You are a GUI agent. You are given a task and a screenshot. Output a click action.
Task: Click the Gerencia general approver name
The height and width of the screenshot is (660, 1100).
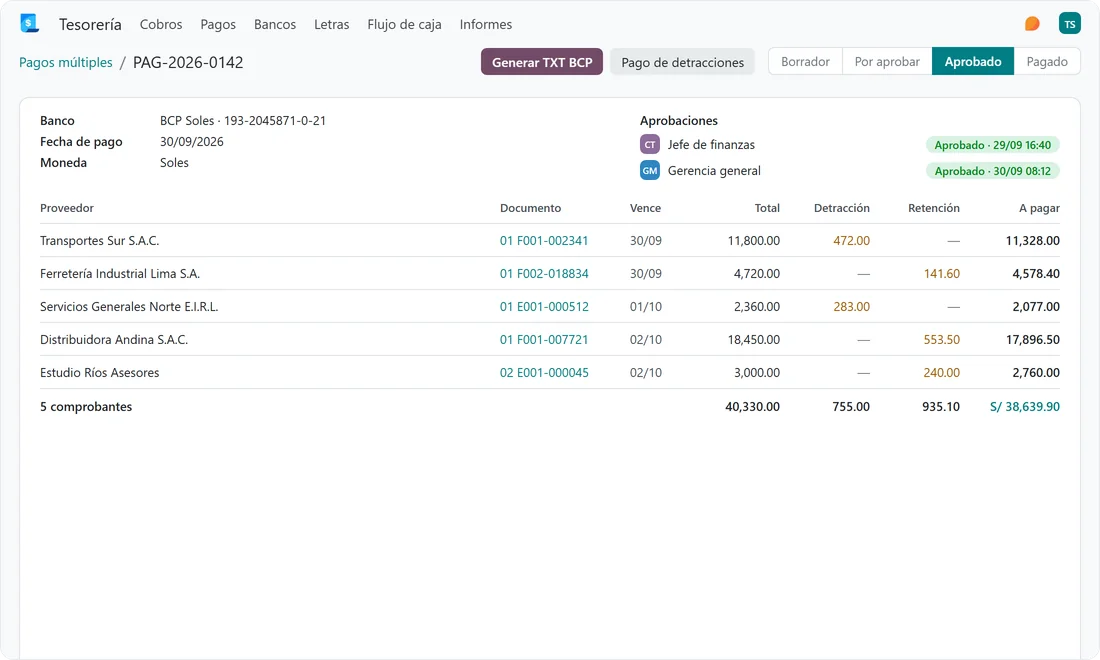click(714, 170)
